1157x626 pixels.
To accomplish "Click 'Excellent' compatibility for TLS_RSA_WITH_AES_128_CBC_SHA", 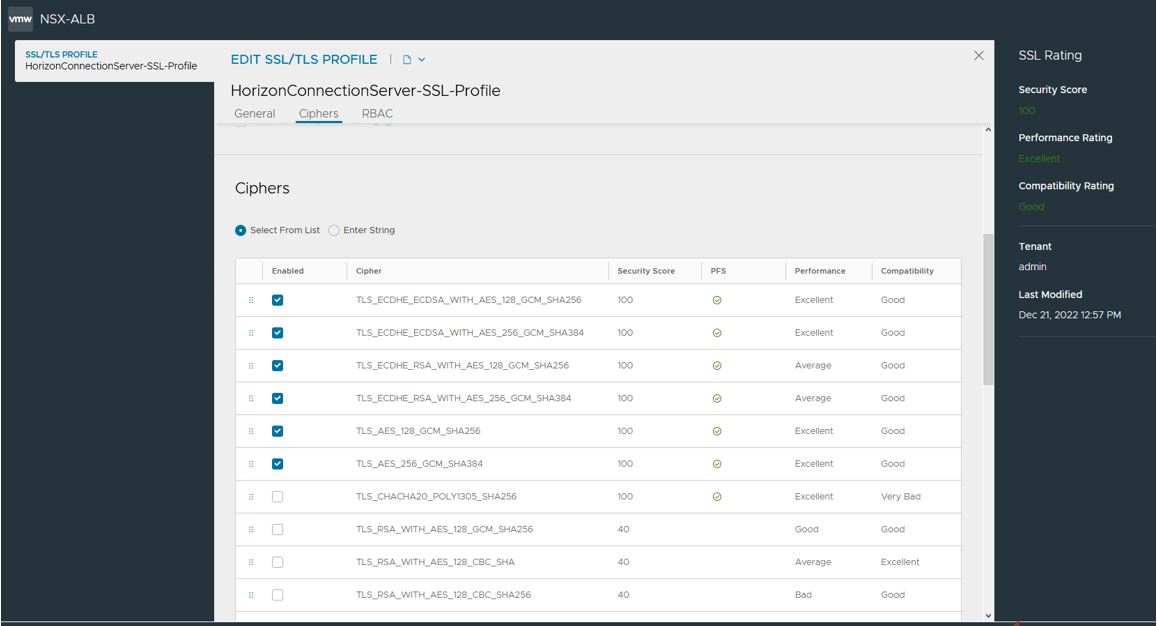I will [899, 563].
